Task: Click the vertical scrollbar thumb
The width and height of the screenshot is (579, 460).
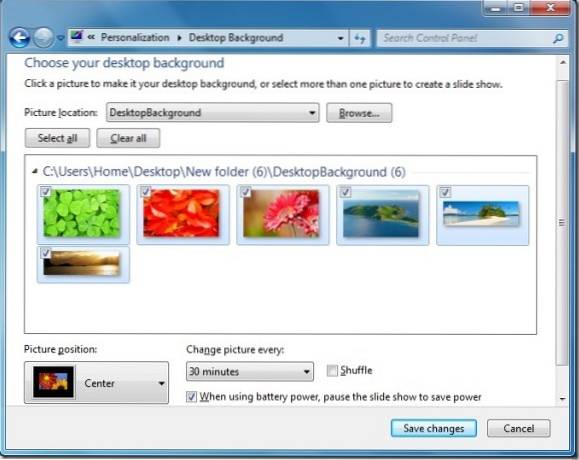Action: (x=562, y=223)
